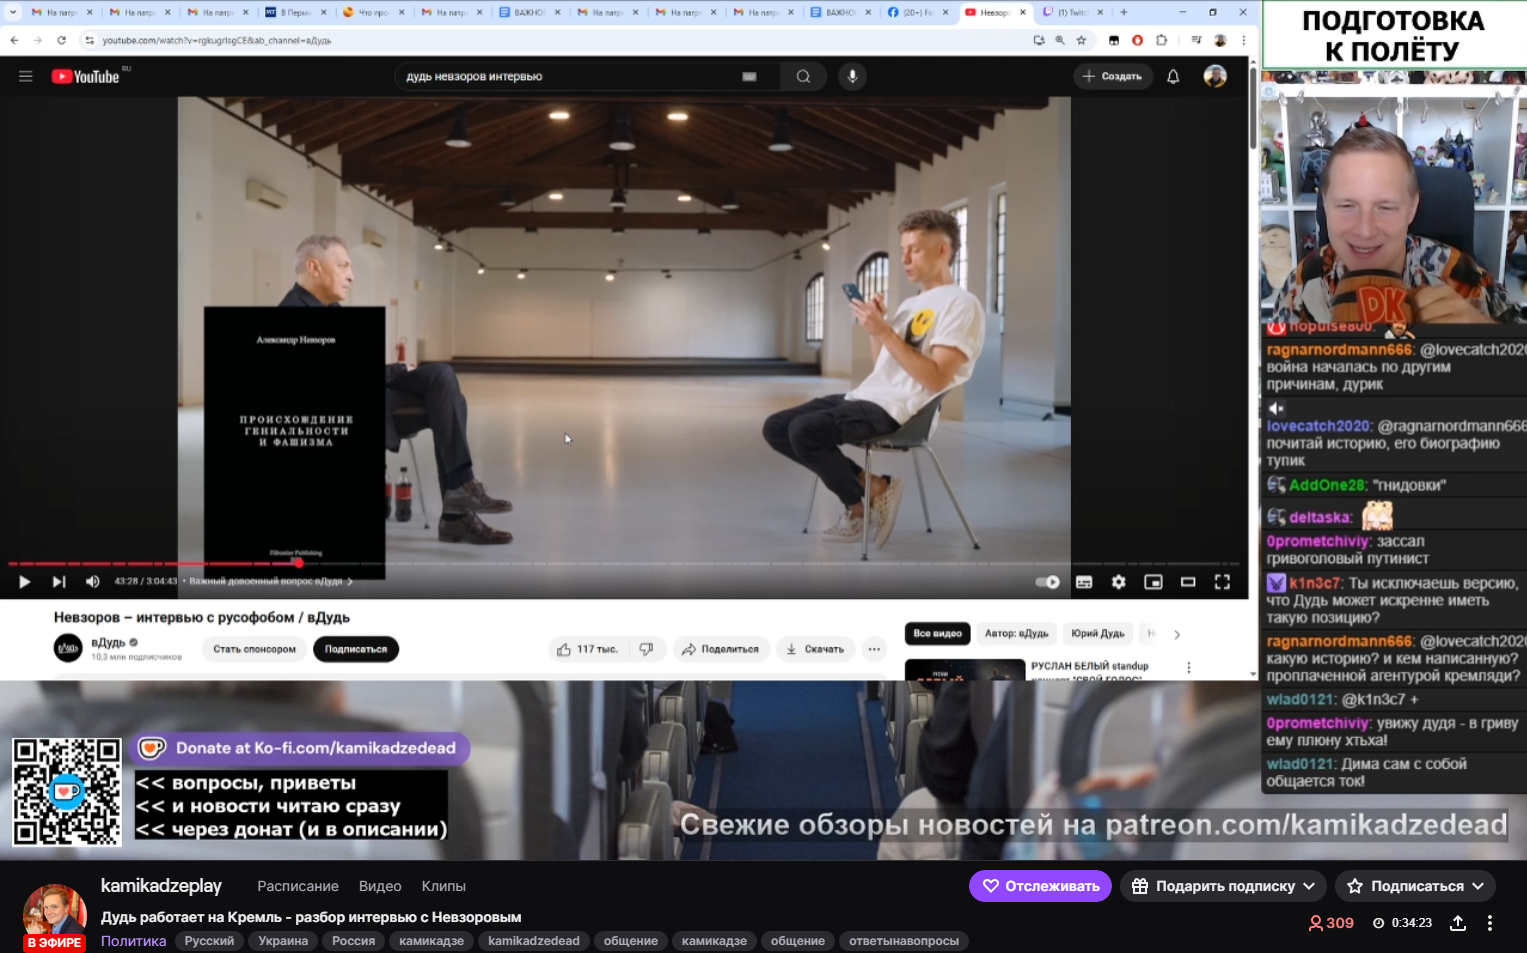Reload the browser page
Viewport: 1527px width, 953px height.
click(61, 40)
